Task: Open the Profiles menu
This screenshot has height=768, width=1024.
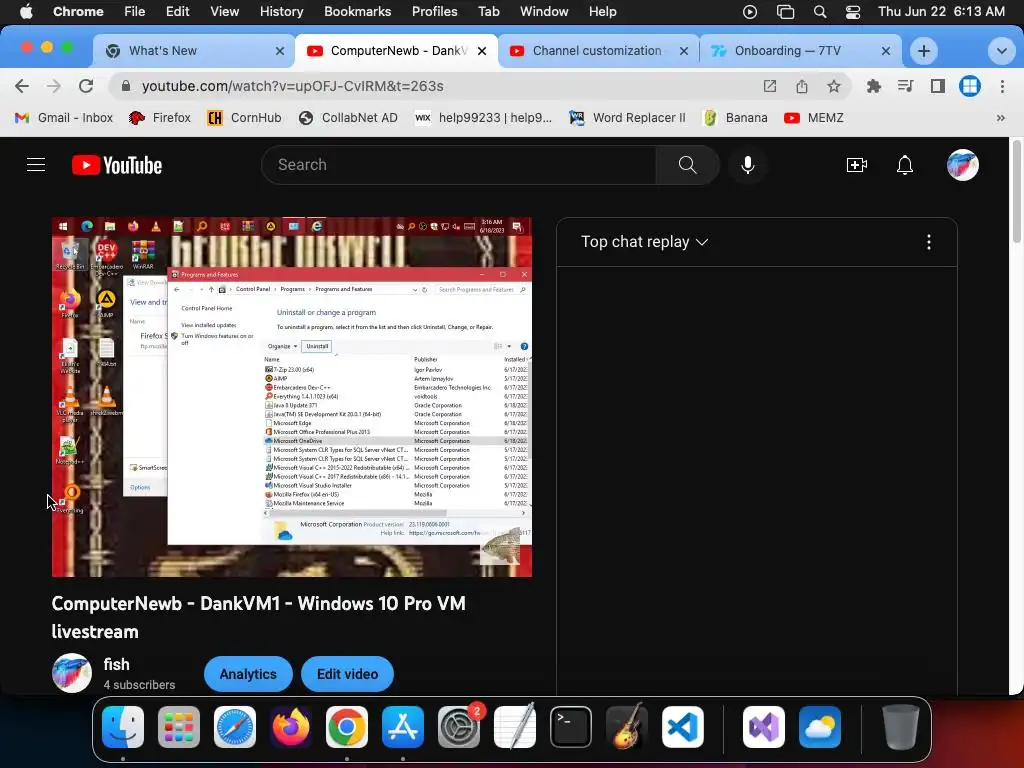Action: (434, 12)
